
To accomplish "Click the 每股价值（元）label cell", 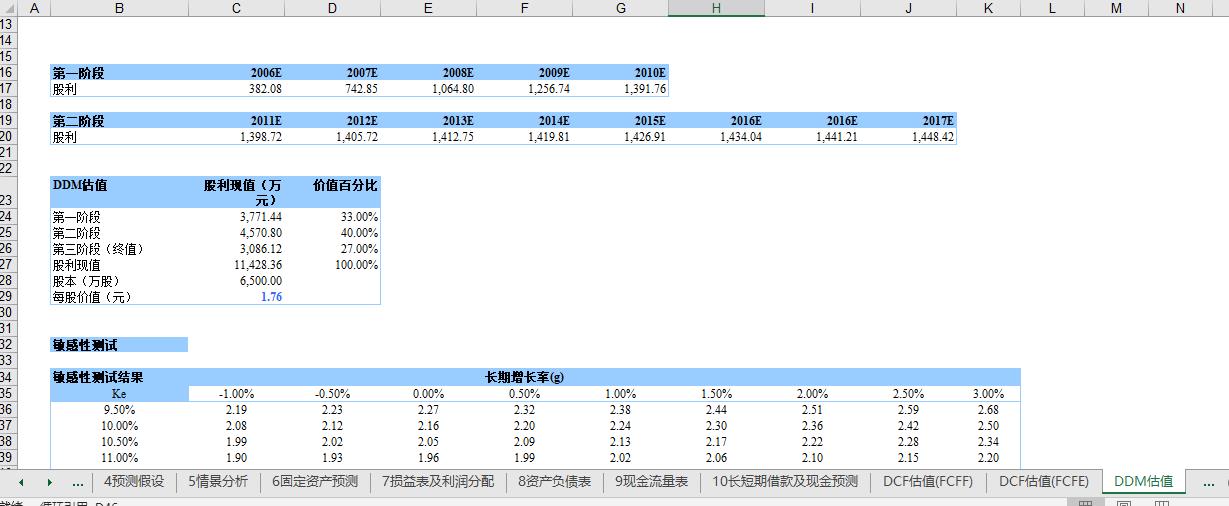I will (x=119, y=296).
